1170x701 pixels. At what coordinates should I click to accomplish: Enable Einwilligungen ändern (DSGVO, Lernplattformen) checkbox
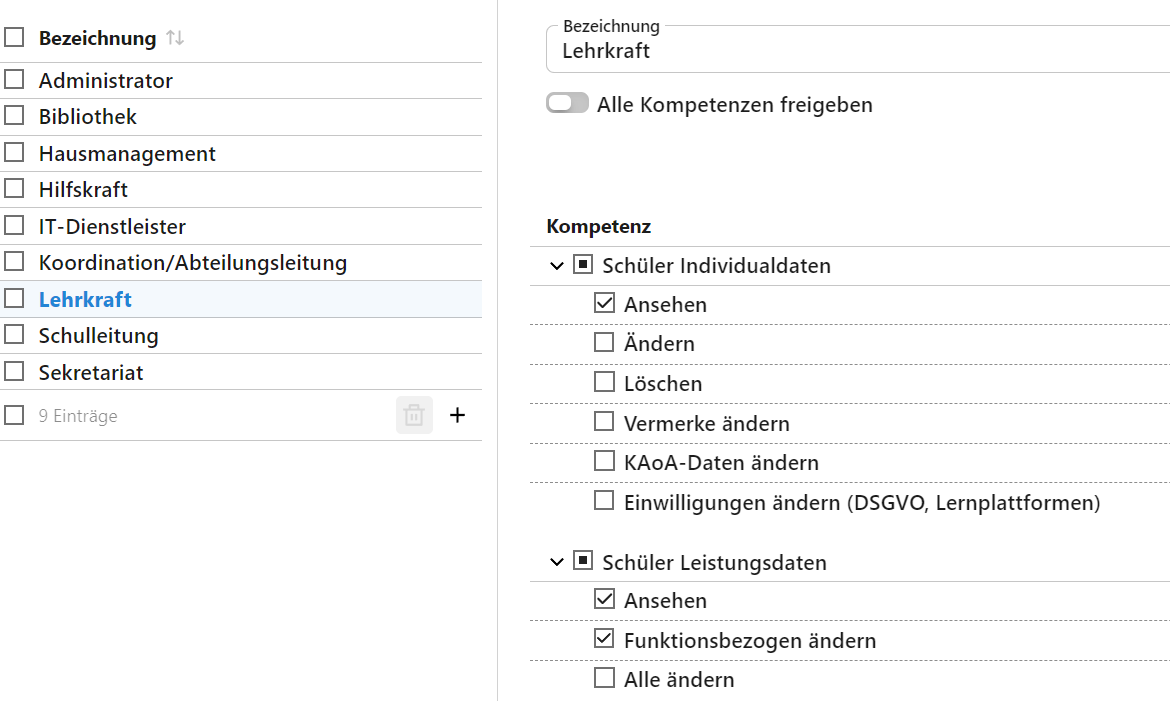tap(604, 501)
